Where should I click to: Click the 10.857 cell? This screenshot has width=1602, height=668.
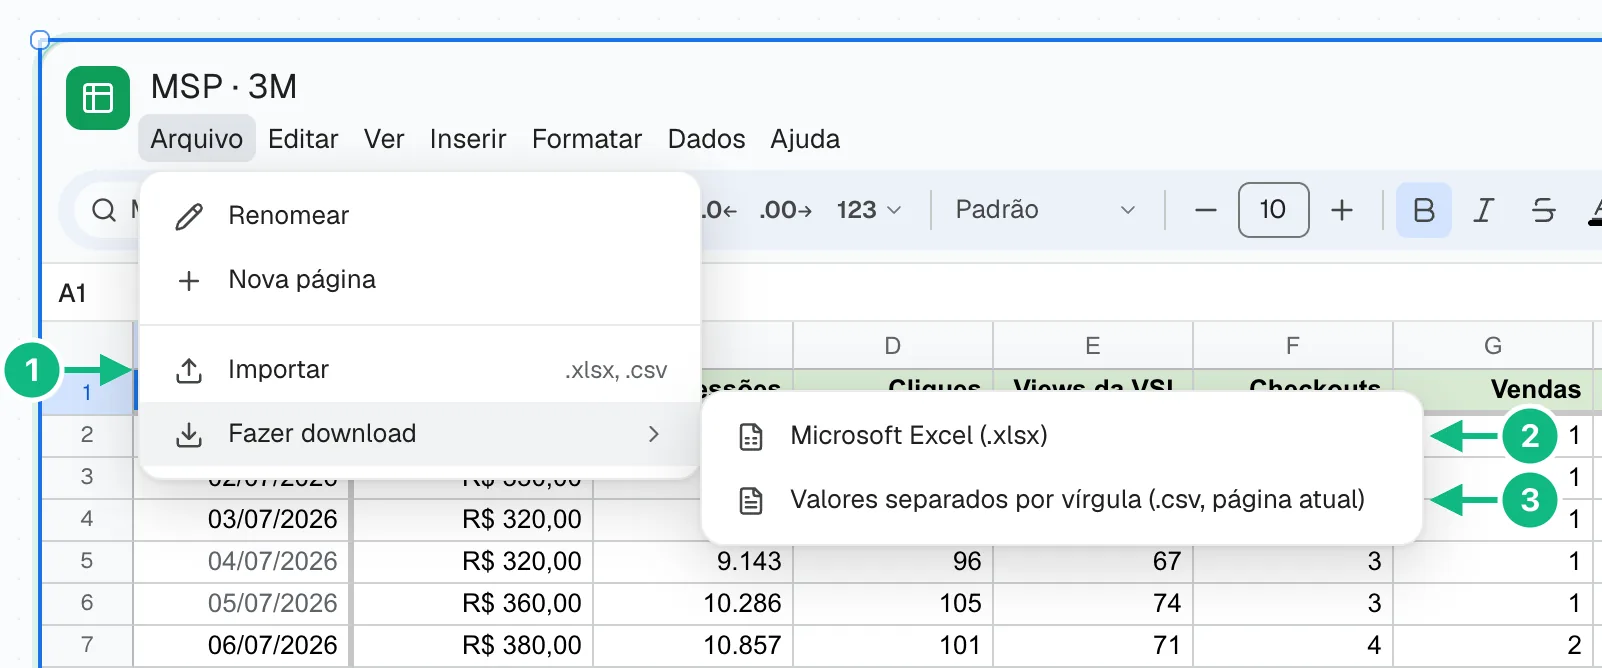(x=693, y=645)
